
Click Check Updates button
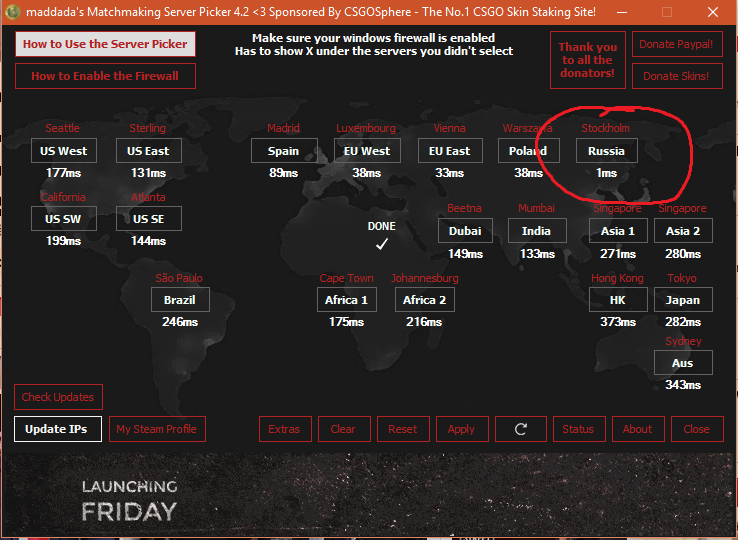point(58,397)
